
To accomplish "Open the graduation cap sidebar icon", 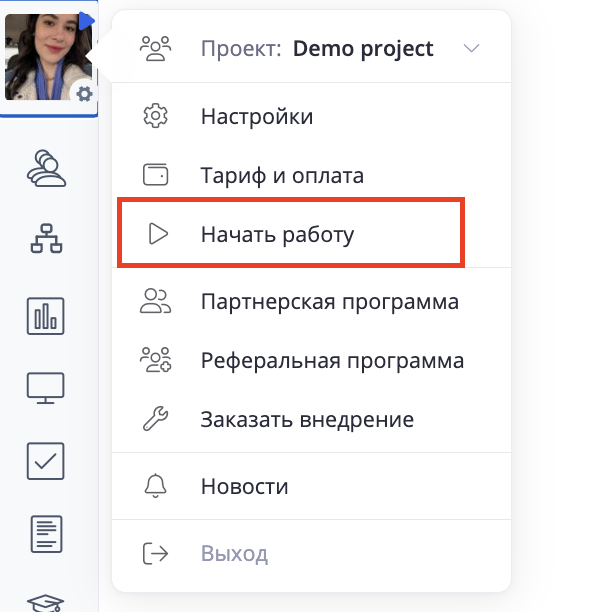I will tap(46, 603).
